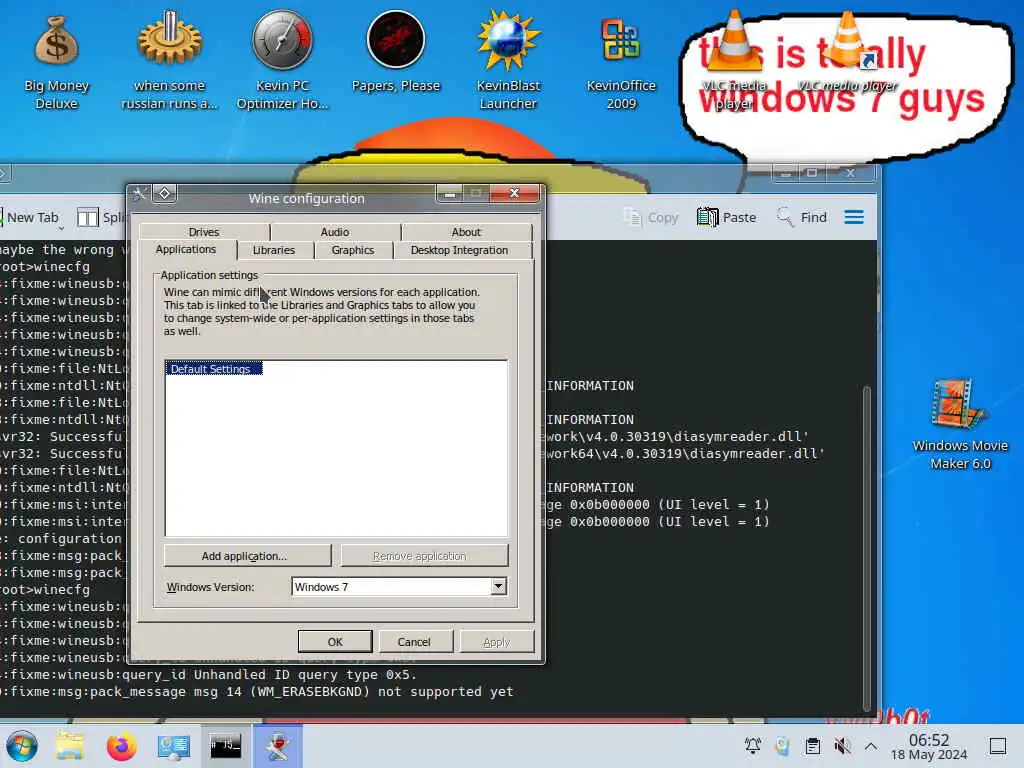Click the pin icon in Wine configuration title bar
Viewport: 1024px width, 768px height.
(165, 193)
